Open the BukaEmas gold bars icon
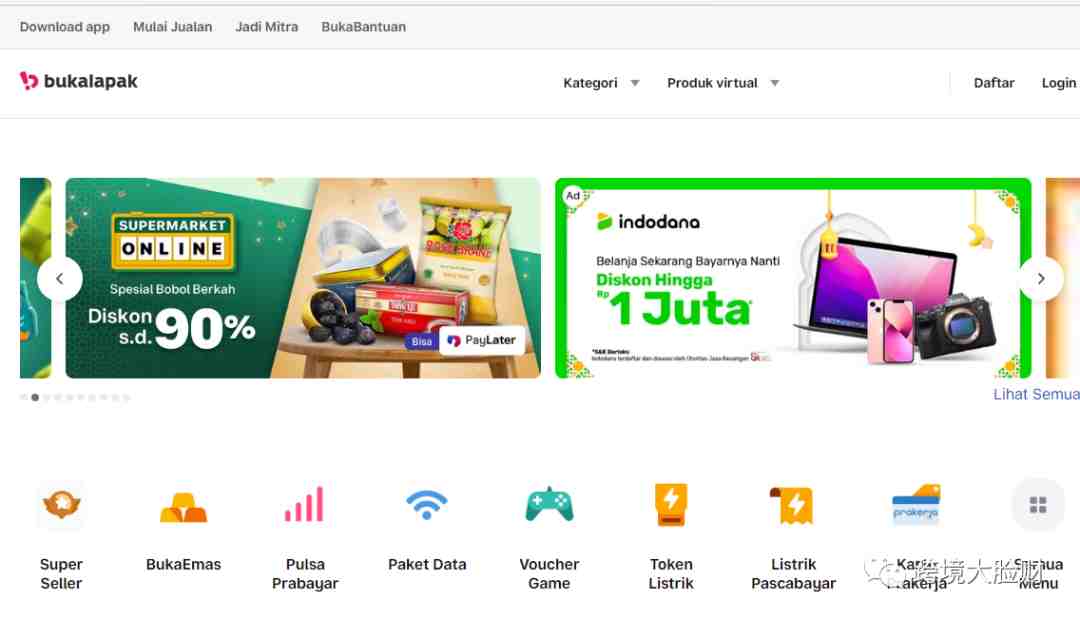Viewport: 1080px width, 619px height. pos(183,507)
